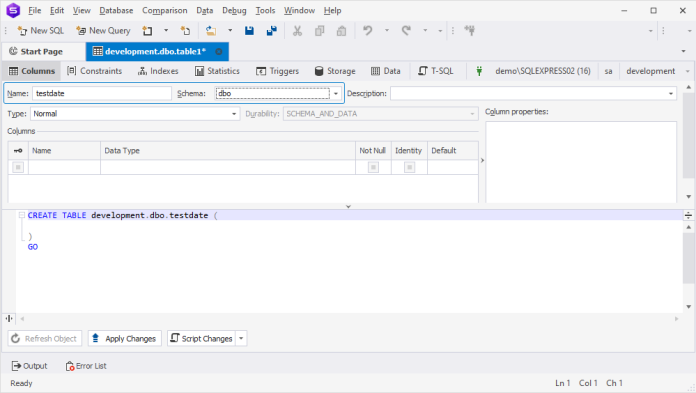This screenshot has width=696, height=393.
Task: Click the green connection plug icon
Action: click(x=479, y=71)
